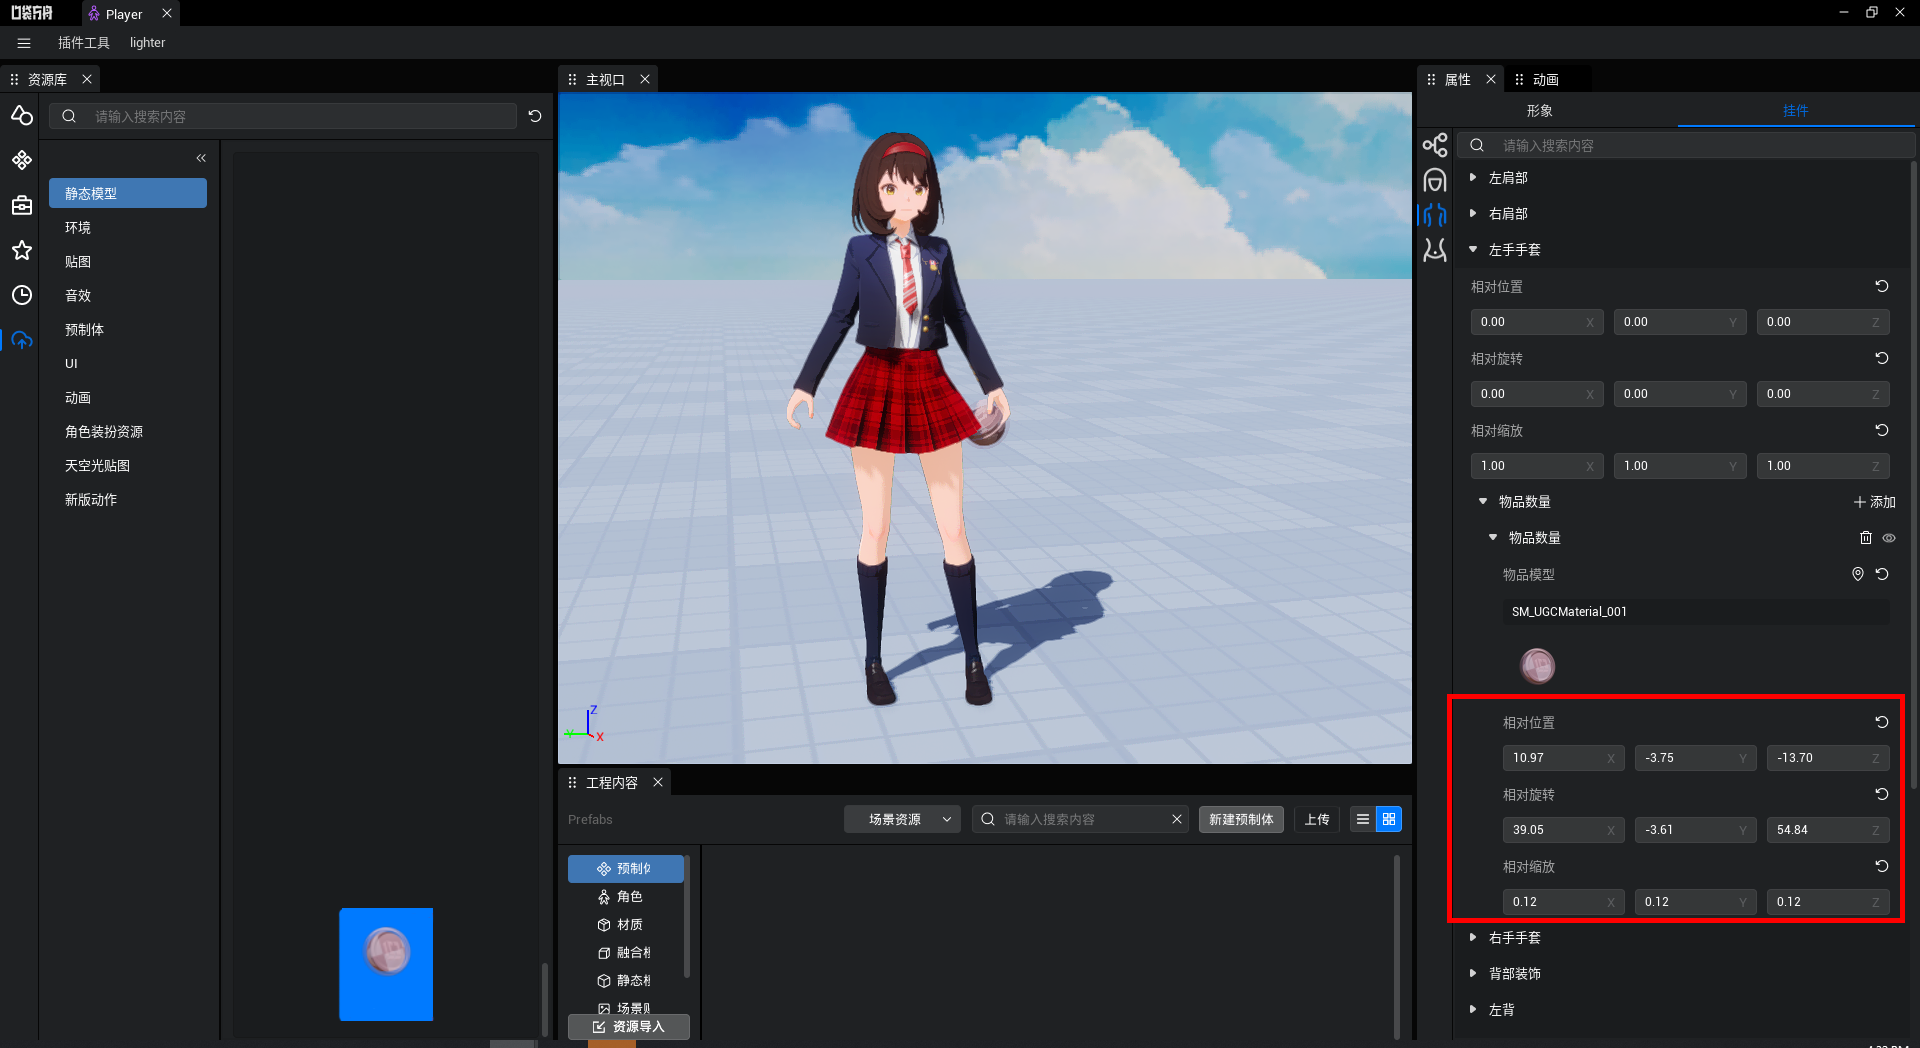This screenshot has width=1920, height=1048.
Task: Click the 资源导入 button
Action: coord(629,1027)
